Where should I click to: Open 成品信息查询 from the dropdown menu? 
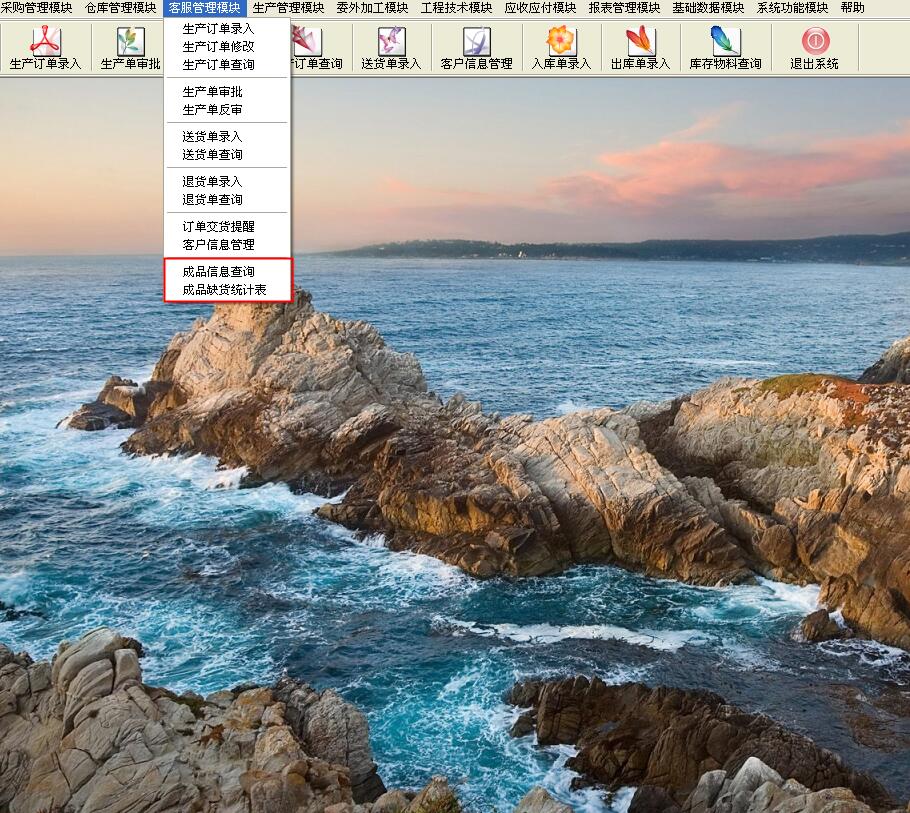click(218, 272)
